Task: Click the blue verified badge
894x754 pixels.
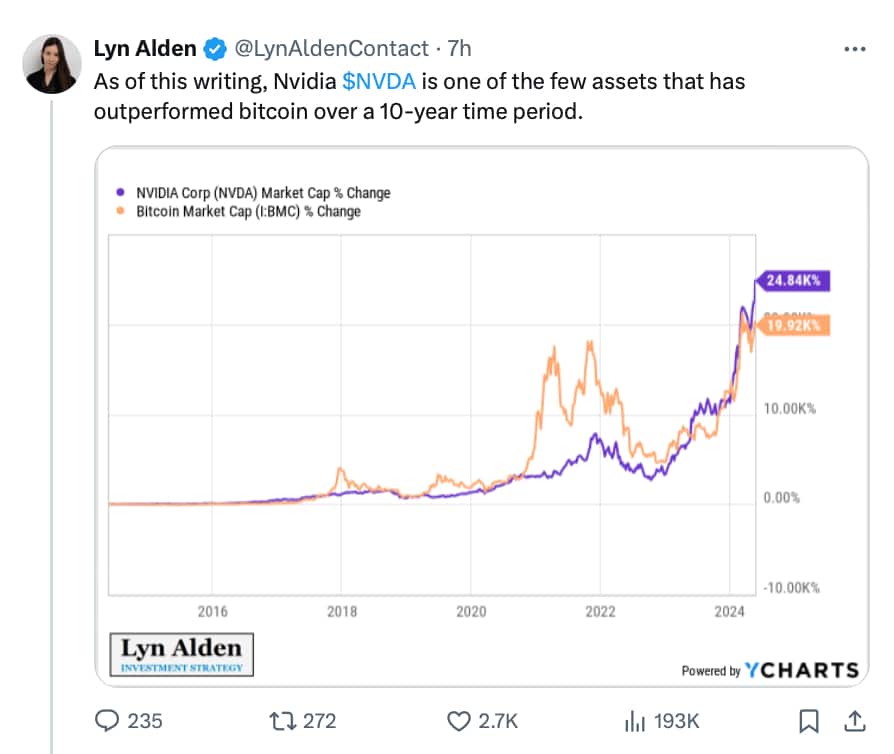Action: click(x=214, y=48)
